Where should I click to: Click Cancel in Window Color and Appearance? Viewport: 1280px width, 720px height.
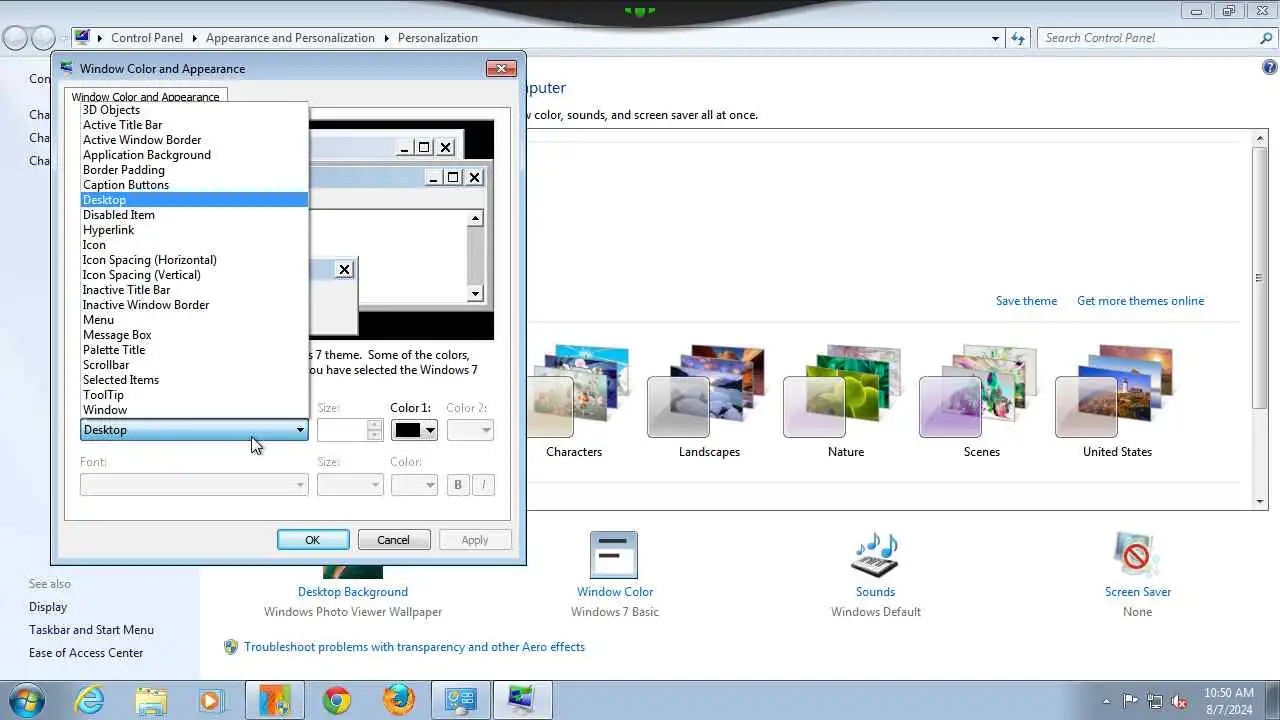coord(393,540)
